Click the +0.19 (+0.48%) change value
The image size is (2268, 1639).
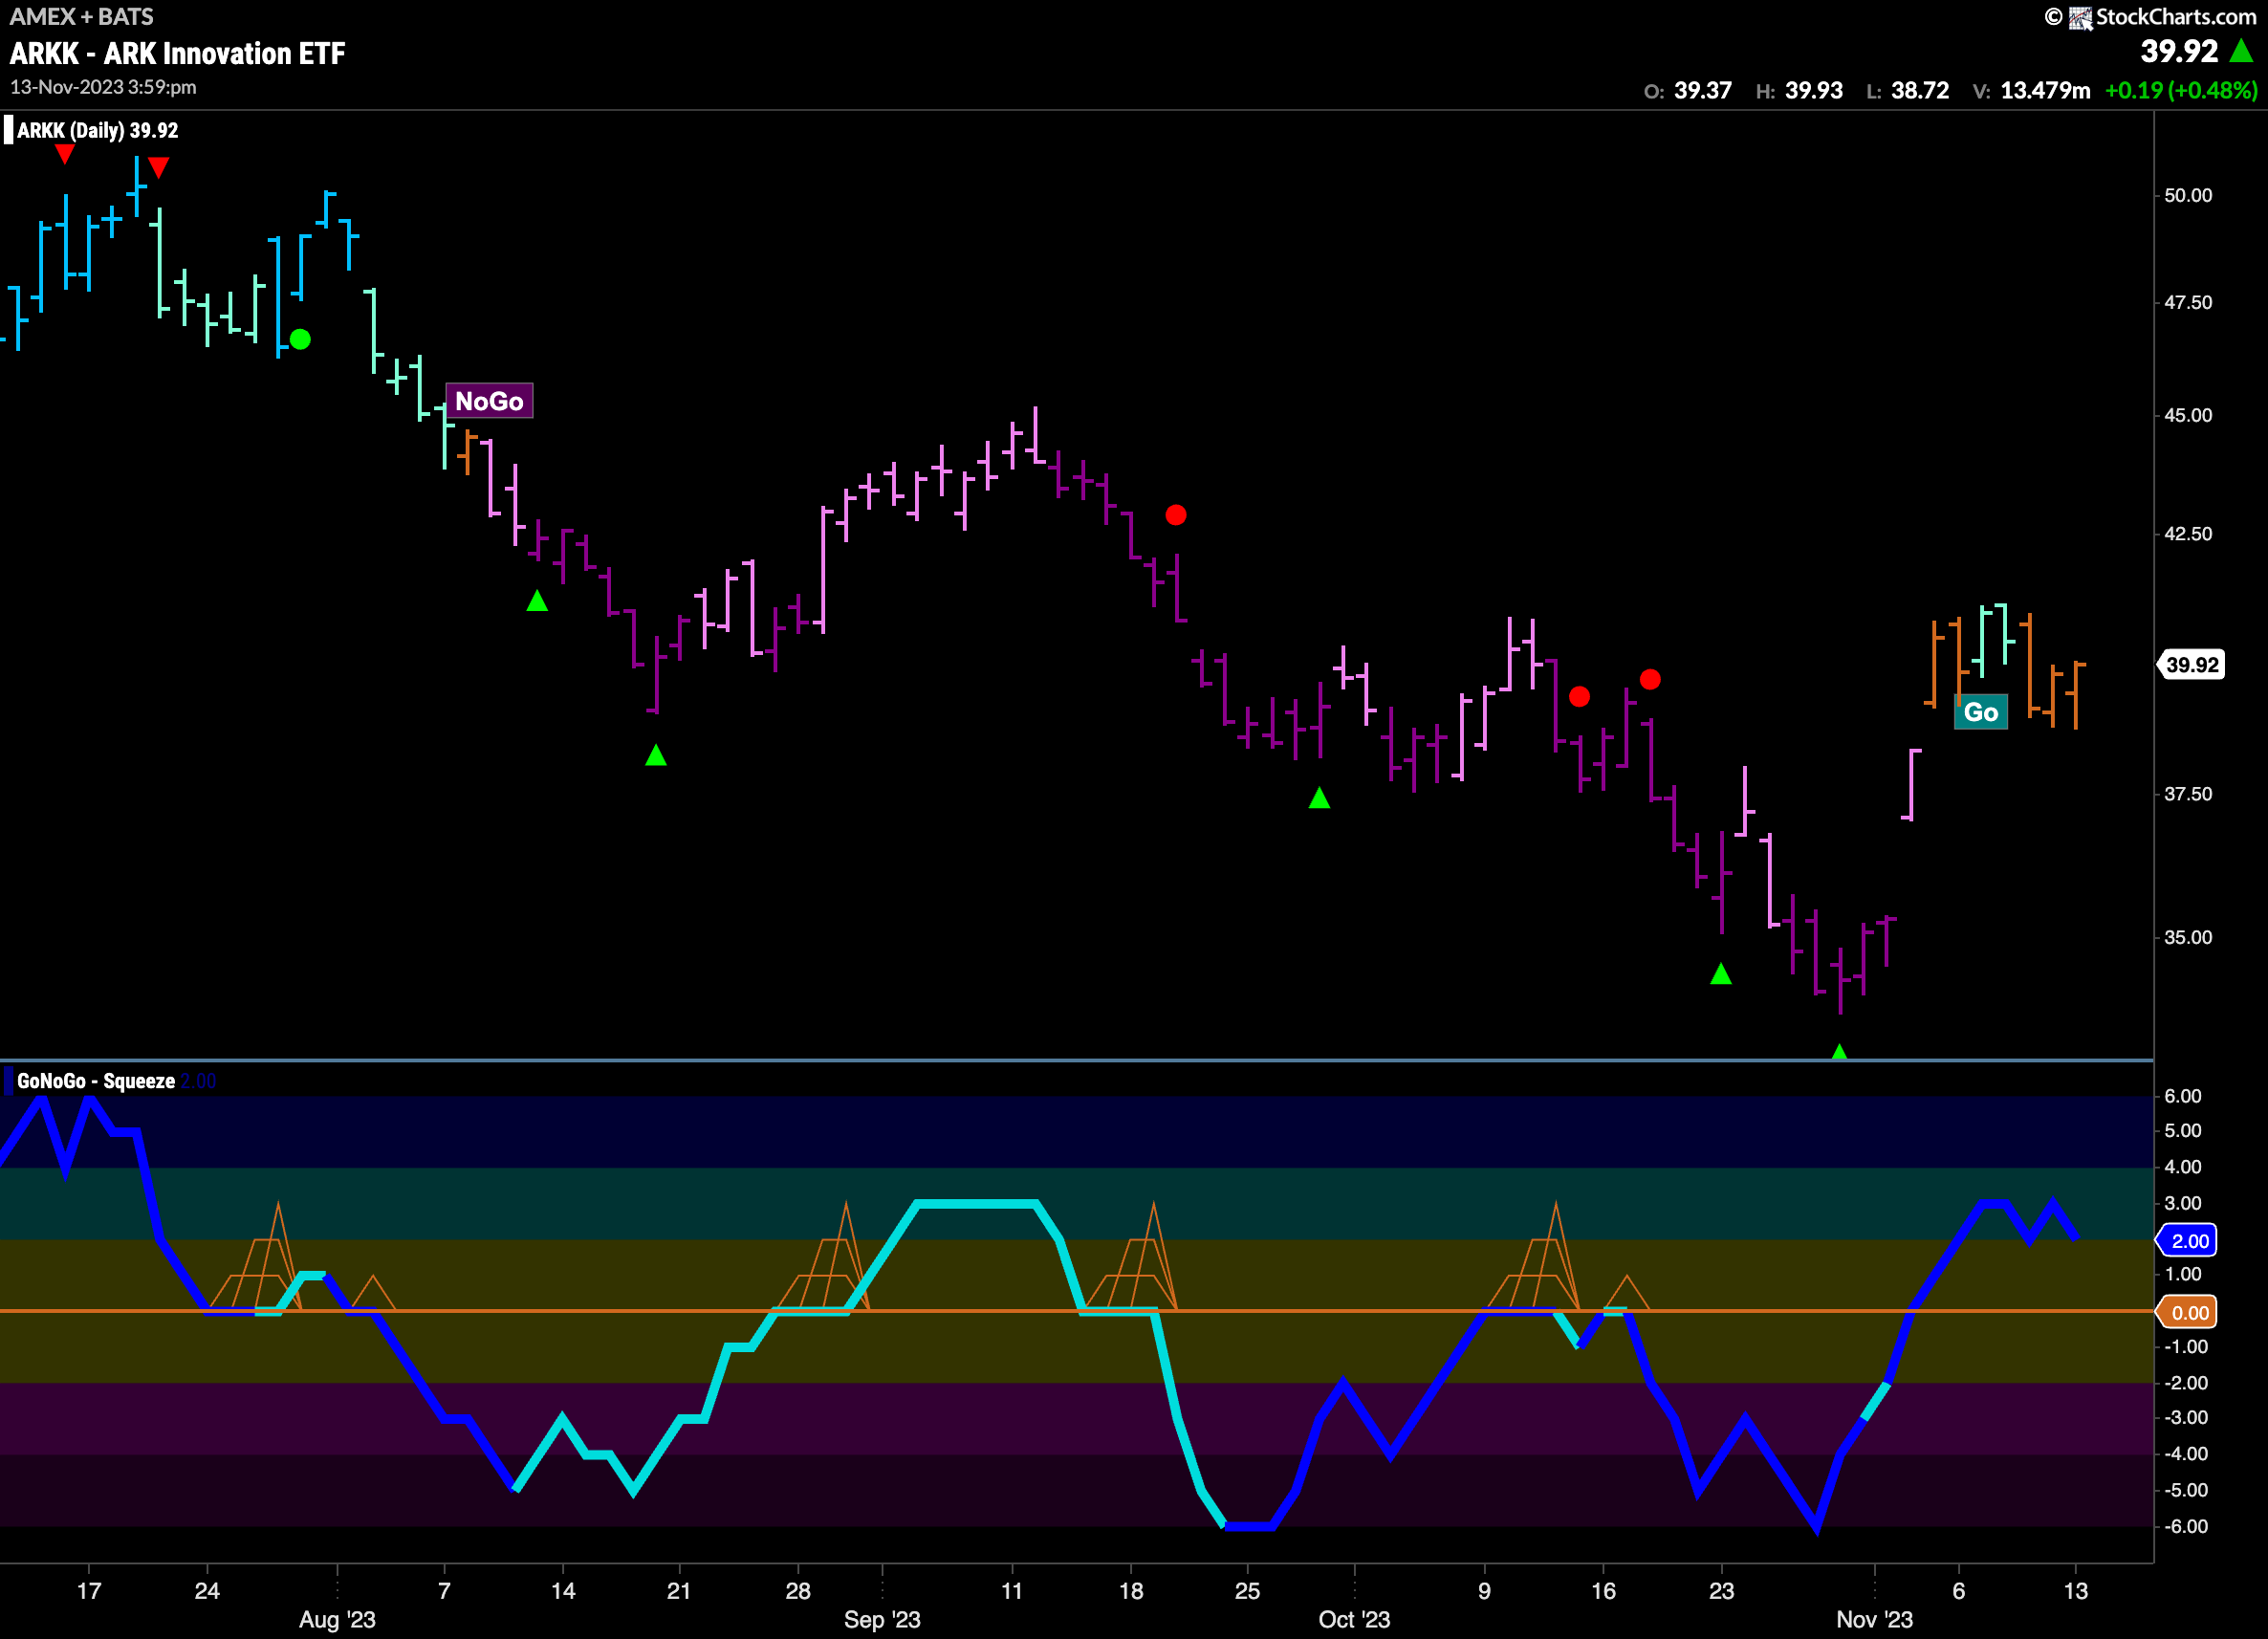click(2181, 91)
